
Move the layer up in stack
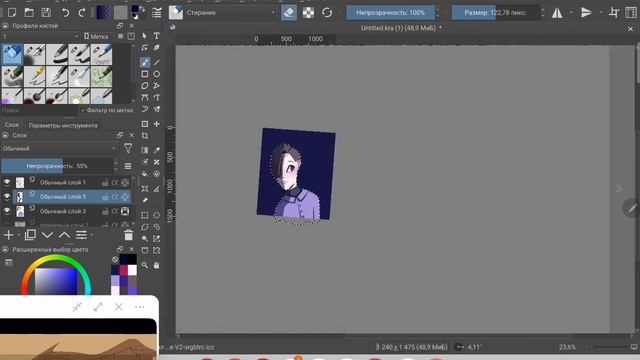tap(64, 235)
